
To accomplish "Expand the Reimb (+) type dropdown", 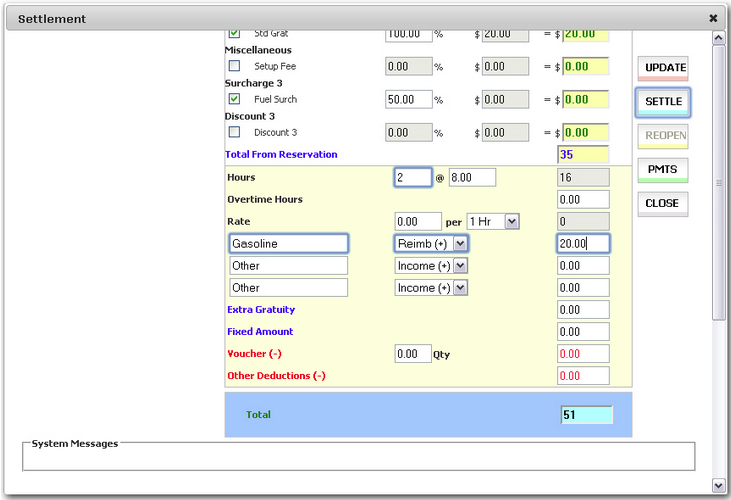I will tap(460, 243).
